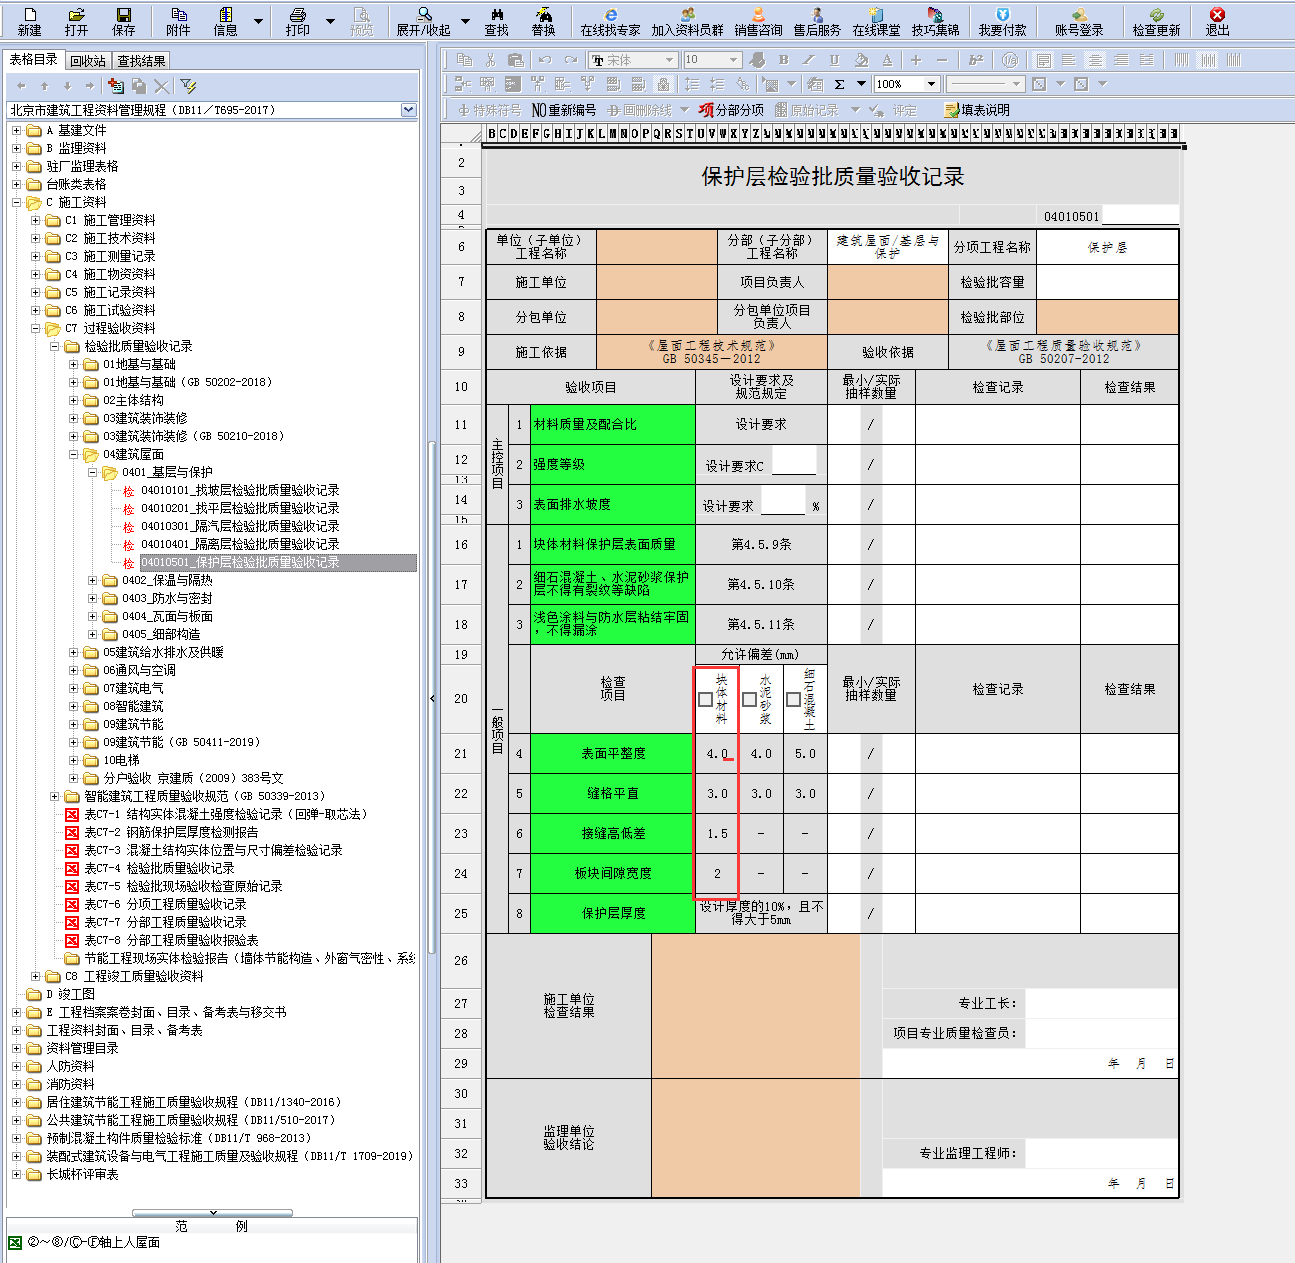Open the 打印 dropdown arrow
This screenshot has height=1263, width=1295.
click(331, 21)
